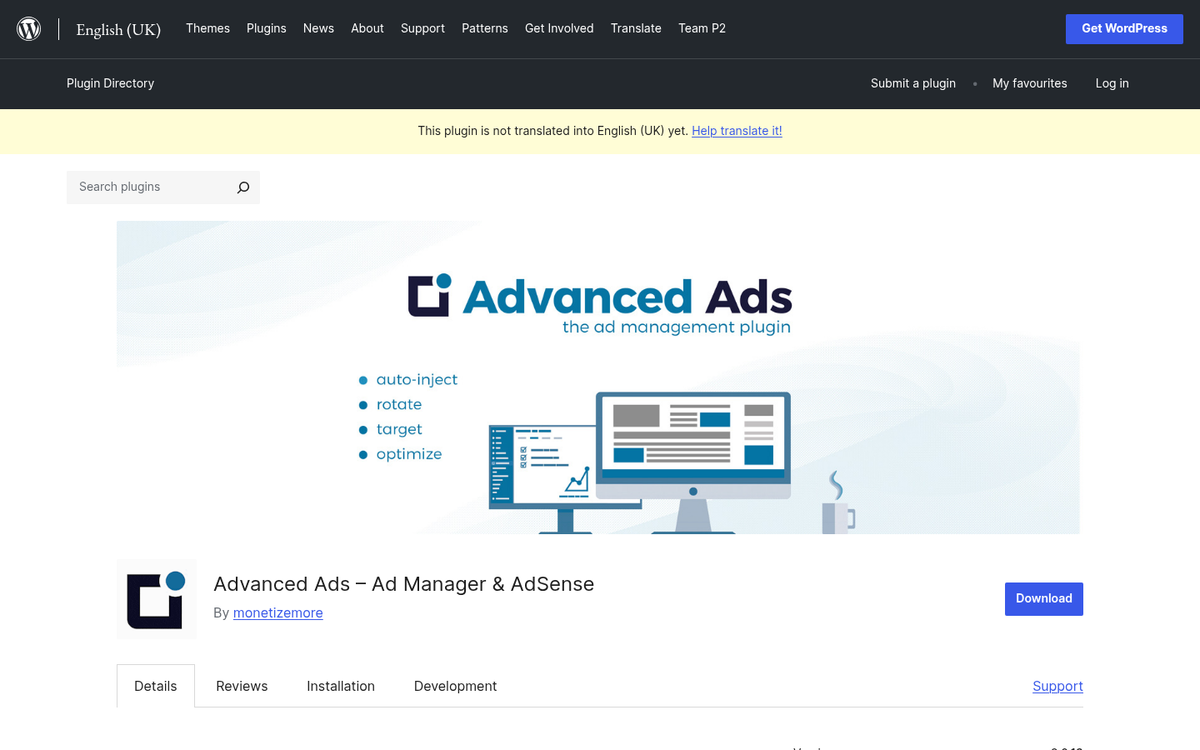Viewport: 1200px width, 750px height.
Task: Click the Download button
Action: tap(1044, 598)
